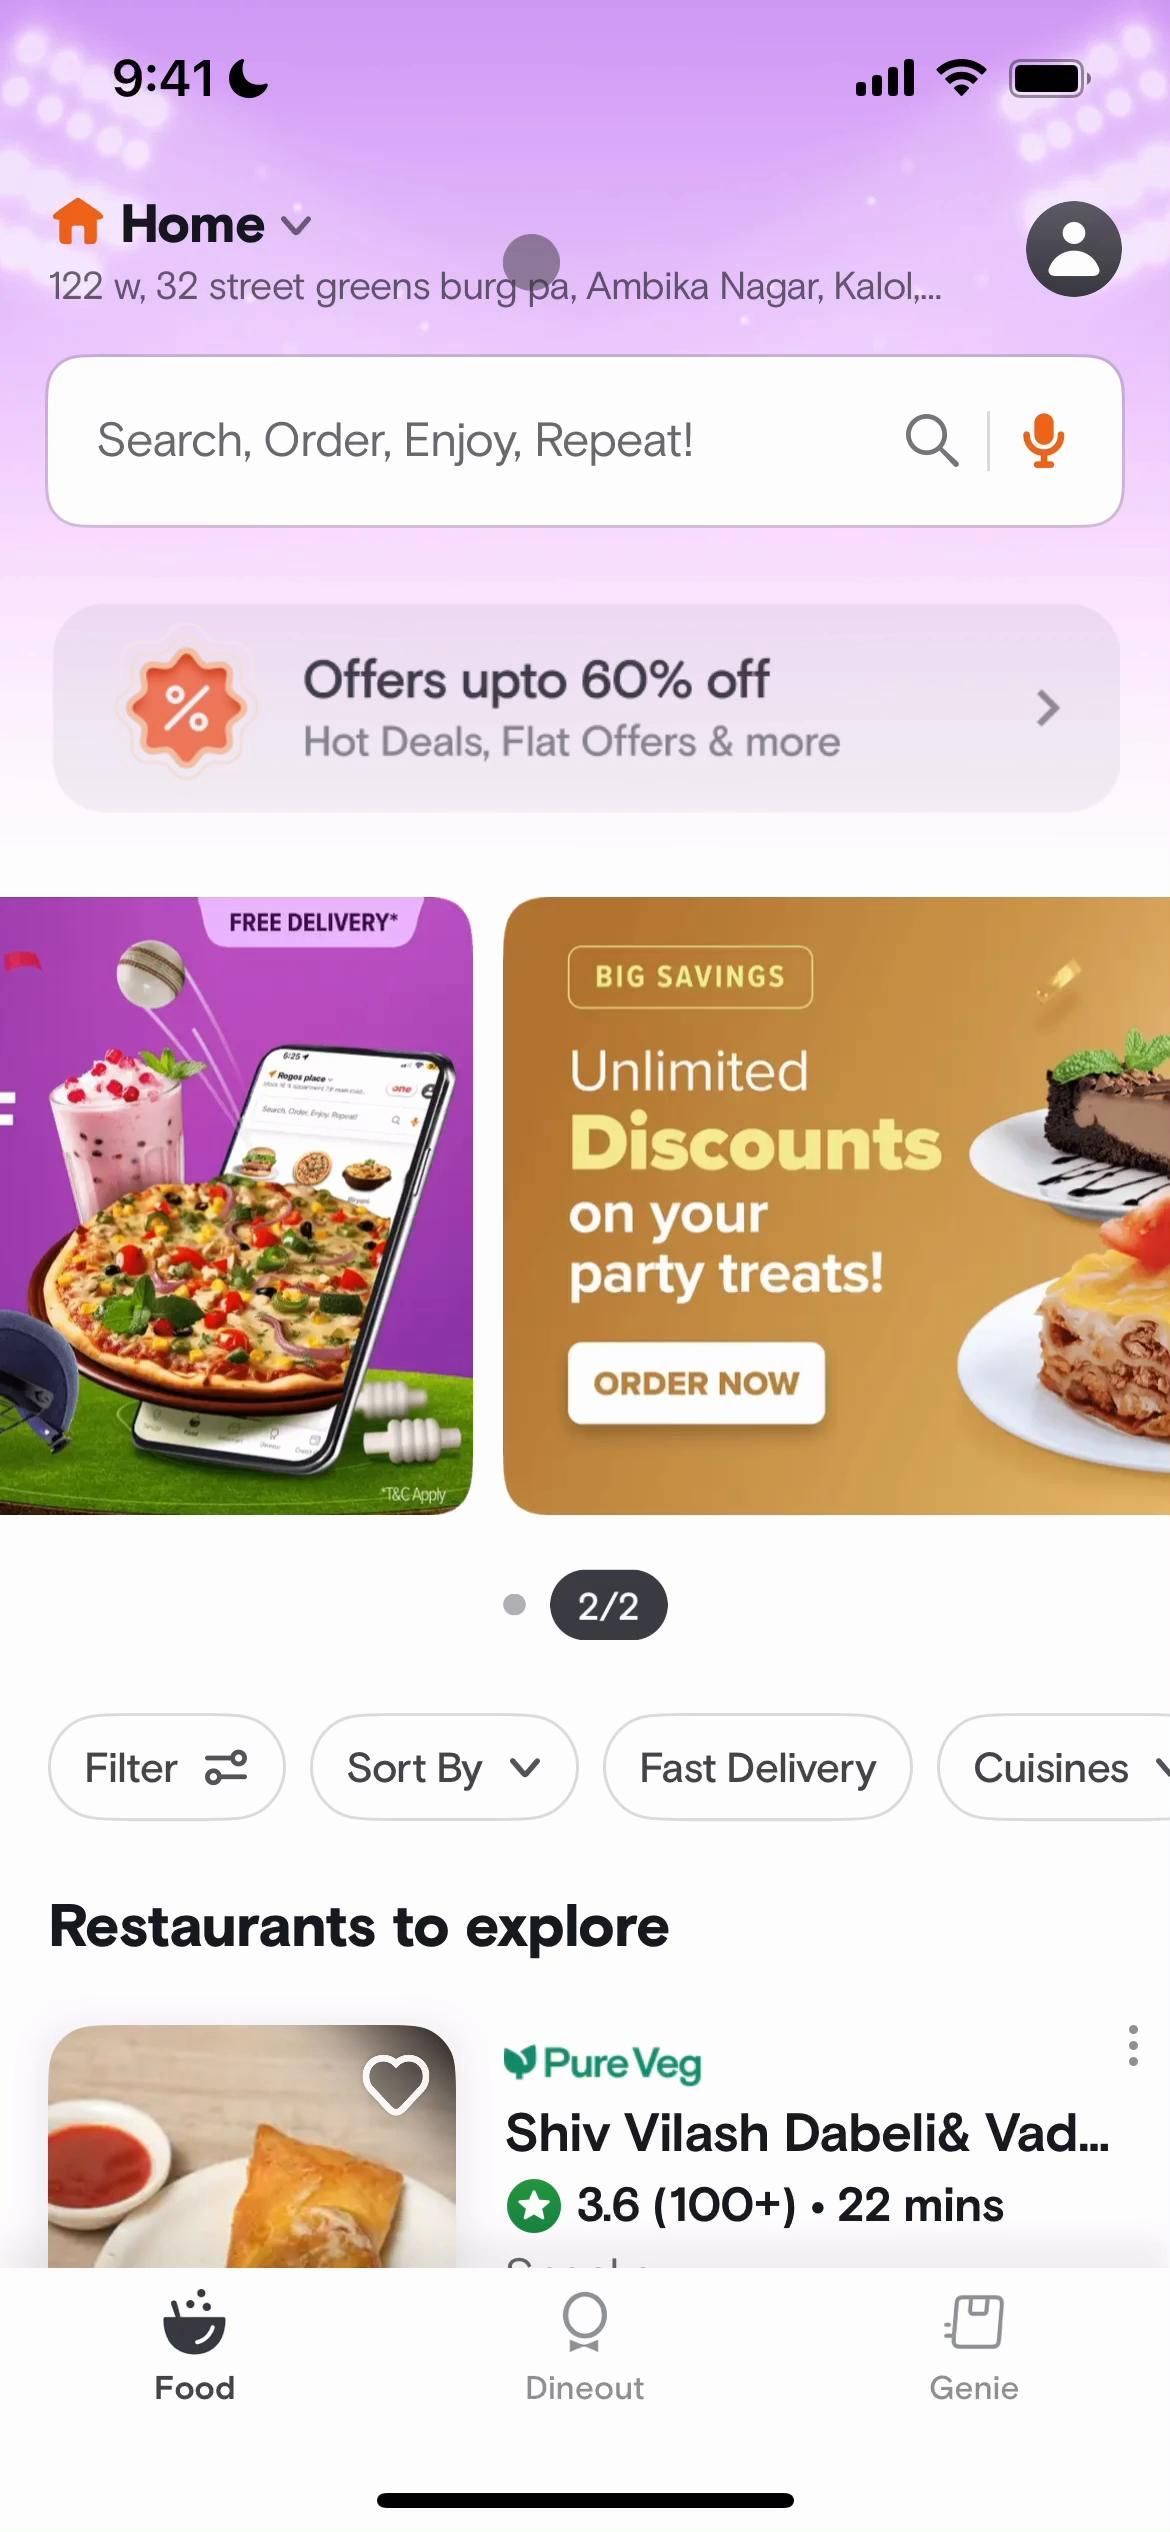
Task: Open the user profile avatar icon
Action: 1073,249
